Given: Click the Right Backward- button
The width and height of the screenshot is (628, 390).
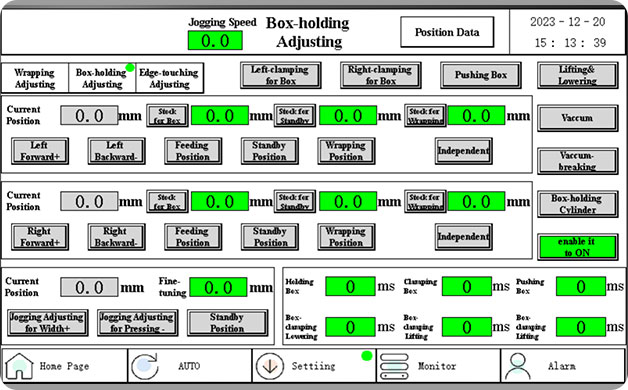Looking at the screenshot, I should click(116, 237).
